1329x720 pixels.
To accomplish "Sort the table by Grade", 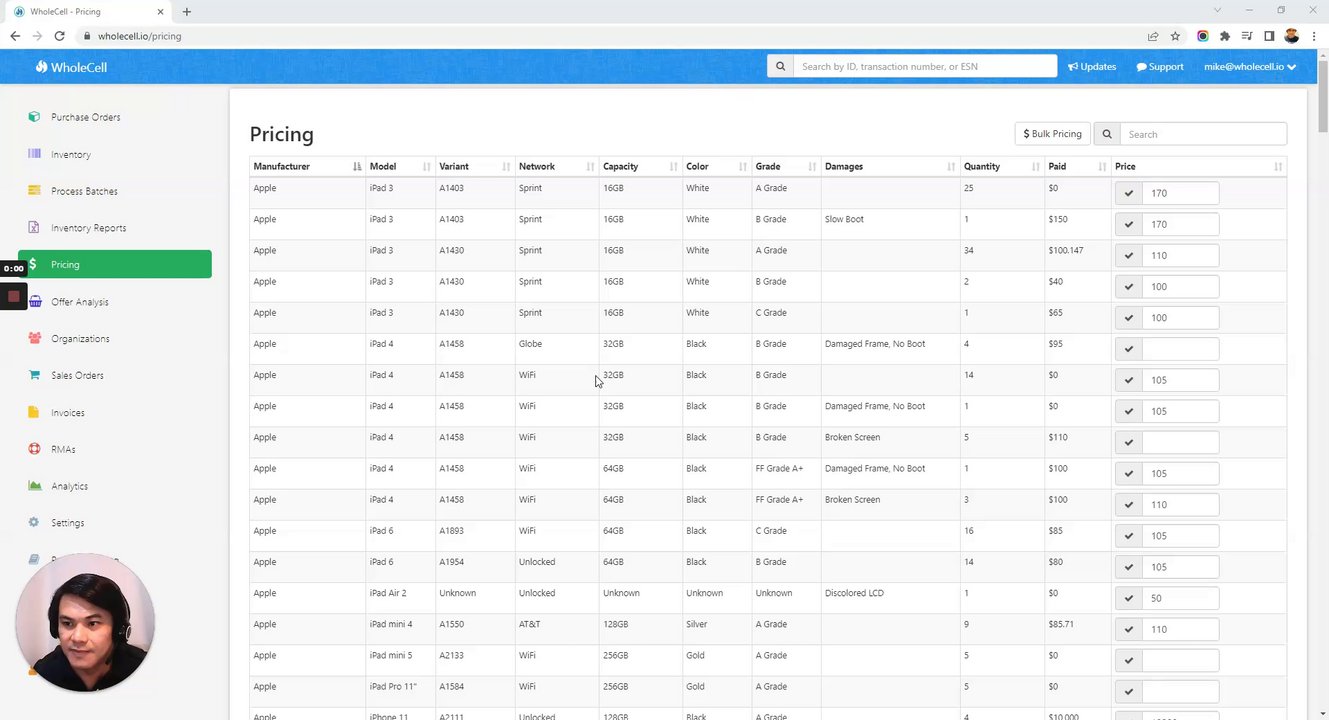I will click(x=786, y=166).
